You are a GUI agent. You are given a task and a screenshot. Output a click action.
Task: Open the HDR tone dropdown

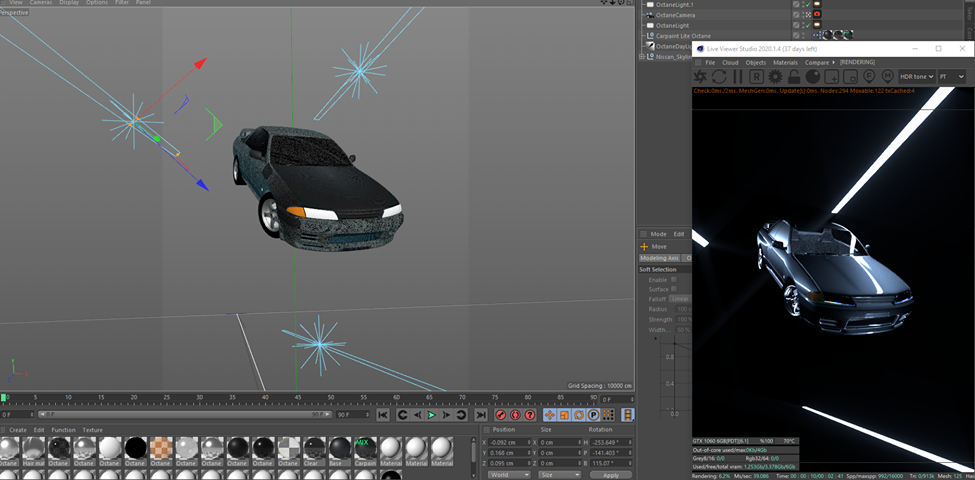917,76
